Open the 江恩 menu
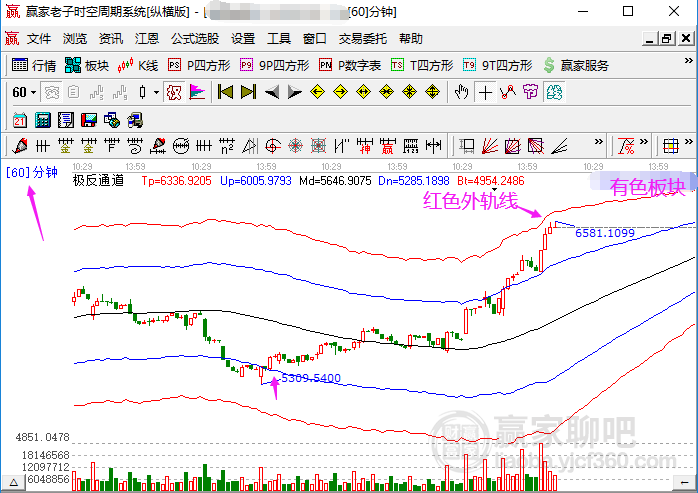Viewport: 698px width, 493px height. (147, 39)
